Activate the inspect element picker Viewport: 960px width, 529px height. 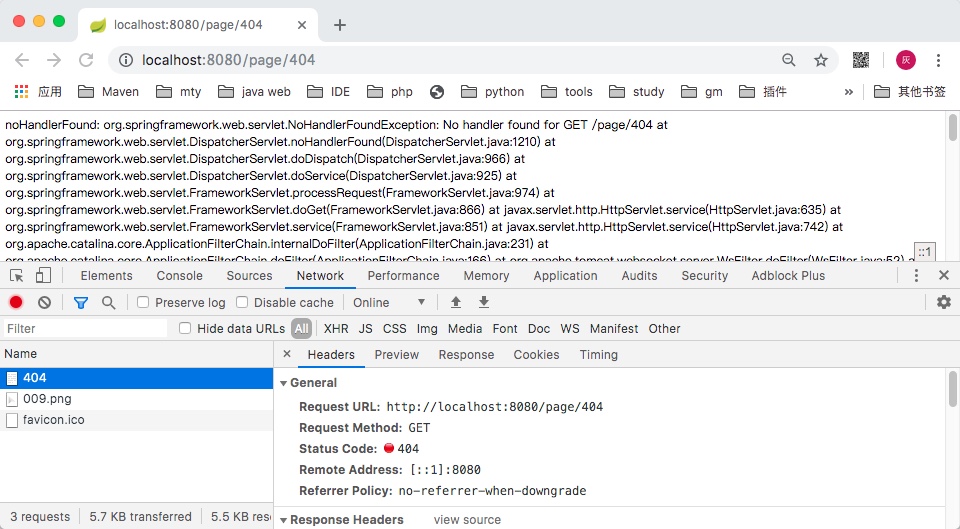(17, 276)
